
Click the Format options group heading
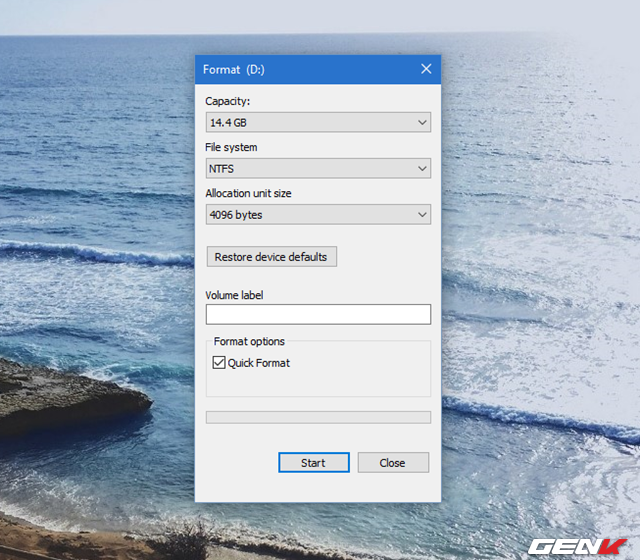[x=249, y=341]
